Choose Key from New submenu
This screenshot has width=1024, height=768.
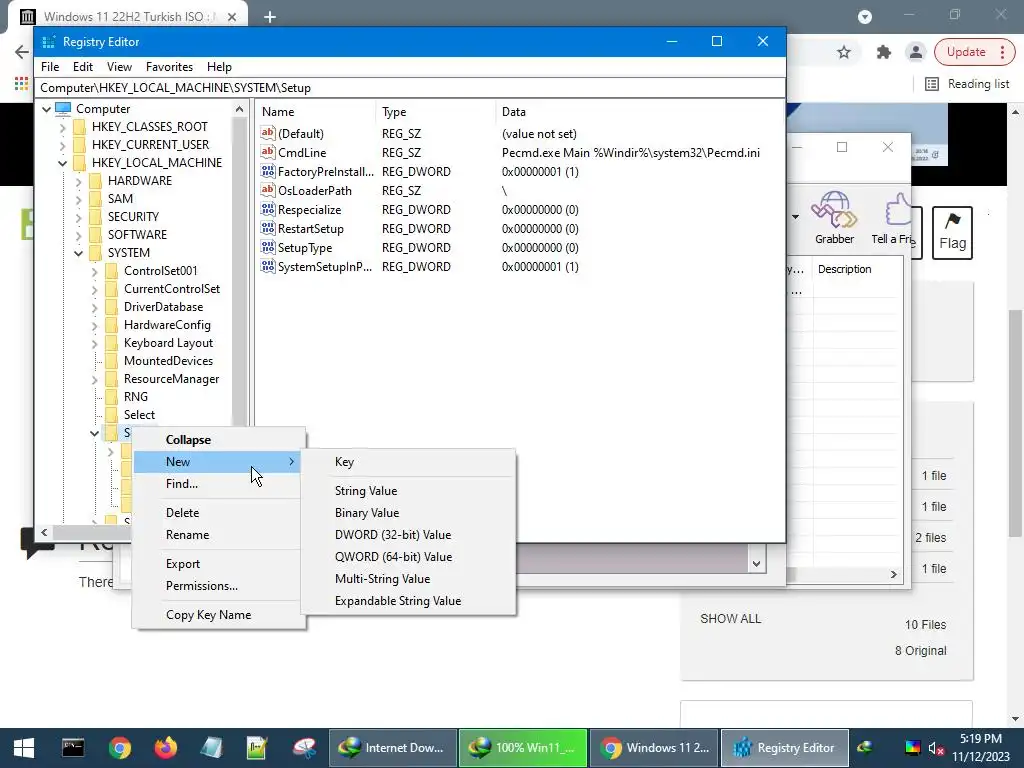click(408, 462)
